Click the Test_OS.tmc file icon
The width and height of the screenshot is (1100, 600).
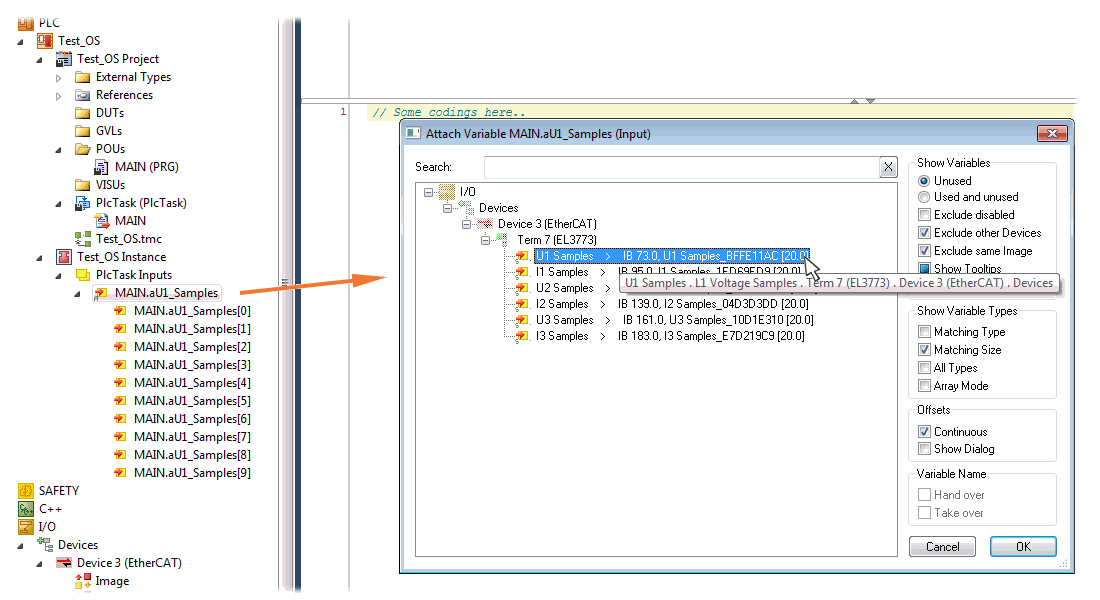pyautogui.click(x=83, y=239)
